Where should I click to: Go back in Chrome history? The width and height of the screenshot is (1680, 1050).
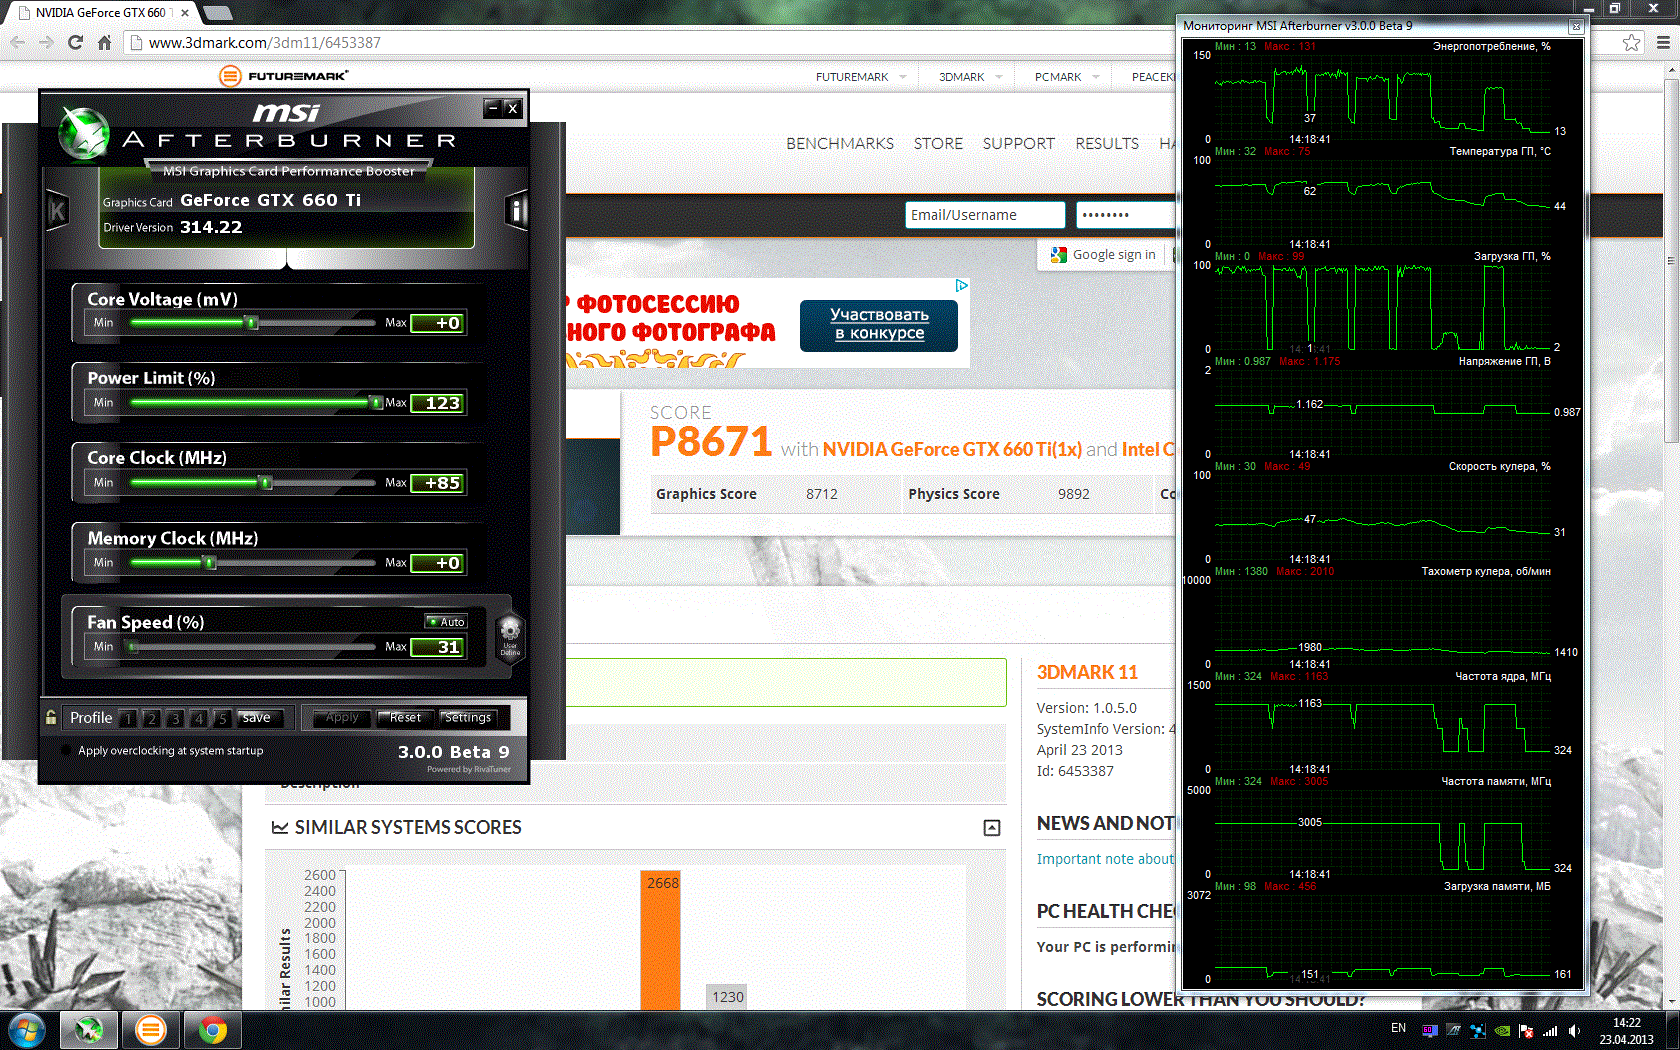tap(17, 42)
